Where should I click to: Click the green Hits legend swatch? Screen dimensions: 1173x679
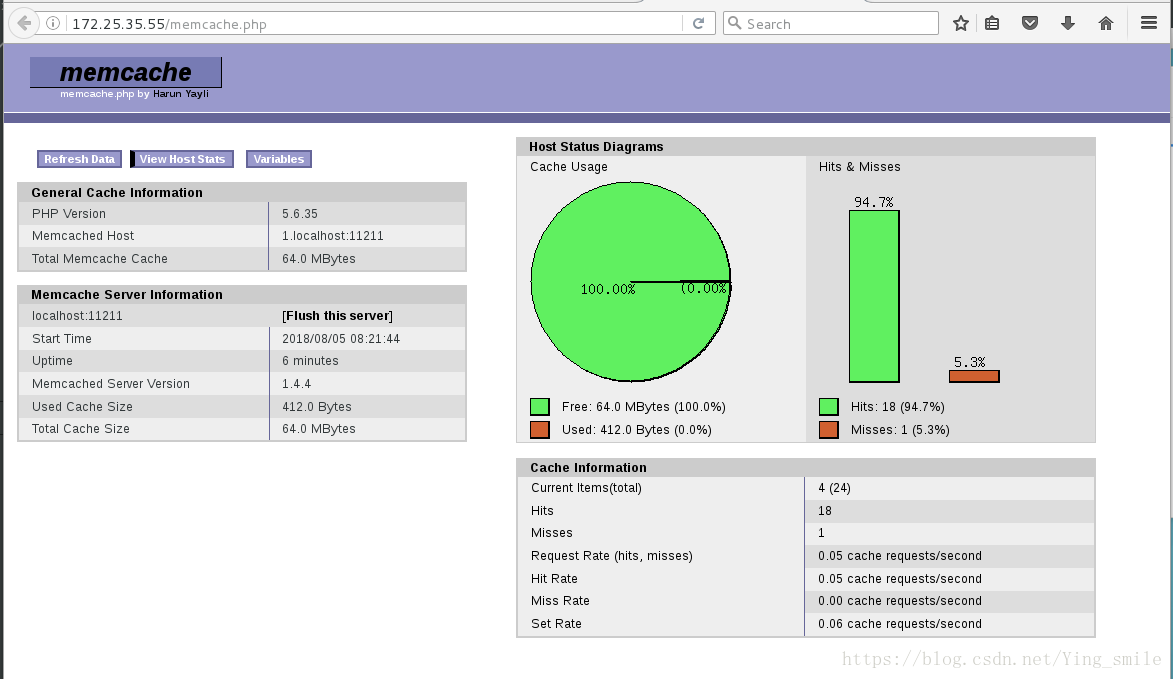(x=829, y=407)
